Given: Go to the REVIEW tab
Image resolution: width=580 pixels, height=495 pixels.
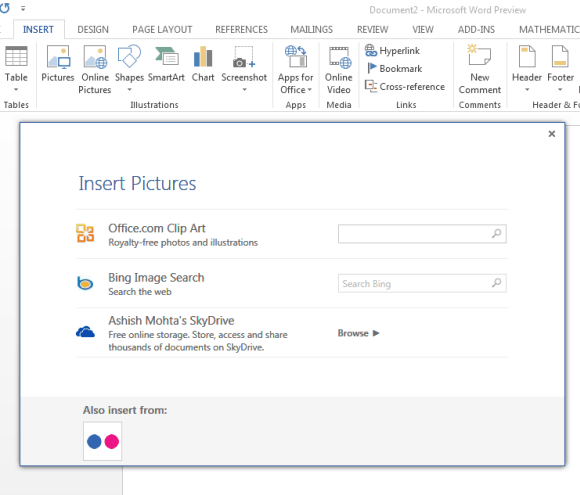Looking at the screenshot, I should coord(372,30).
